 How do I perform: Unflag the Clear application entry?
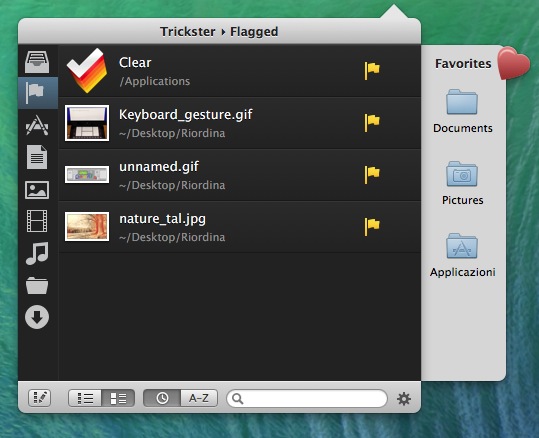pyautogui.click(x=372, y=70)
